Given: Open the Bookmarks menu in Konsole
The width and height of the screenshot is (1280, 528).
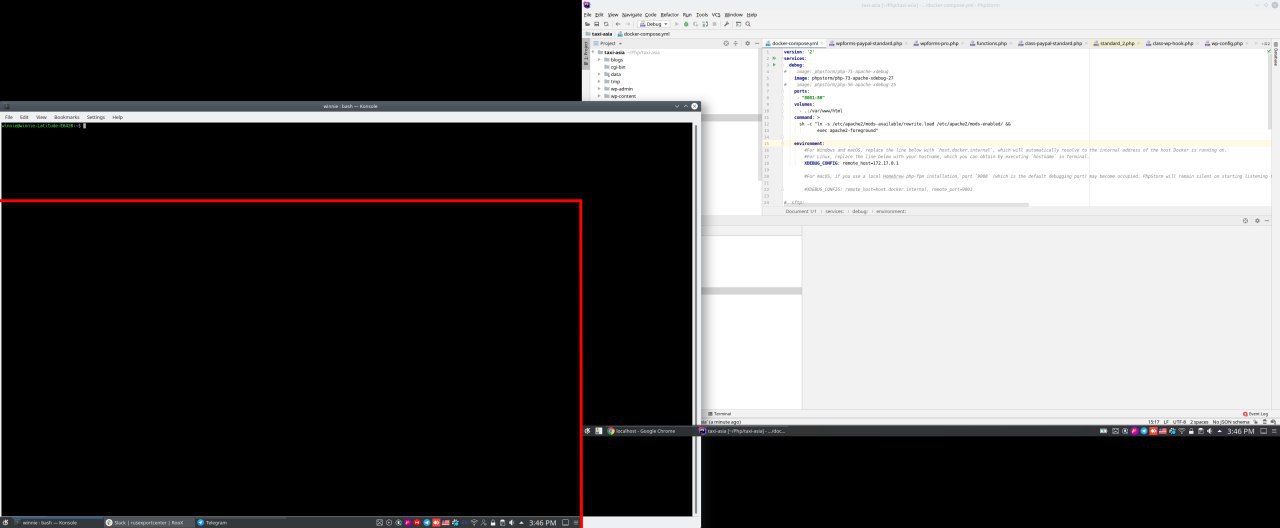Looking at the screenshot, I should (66, 117).
